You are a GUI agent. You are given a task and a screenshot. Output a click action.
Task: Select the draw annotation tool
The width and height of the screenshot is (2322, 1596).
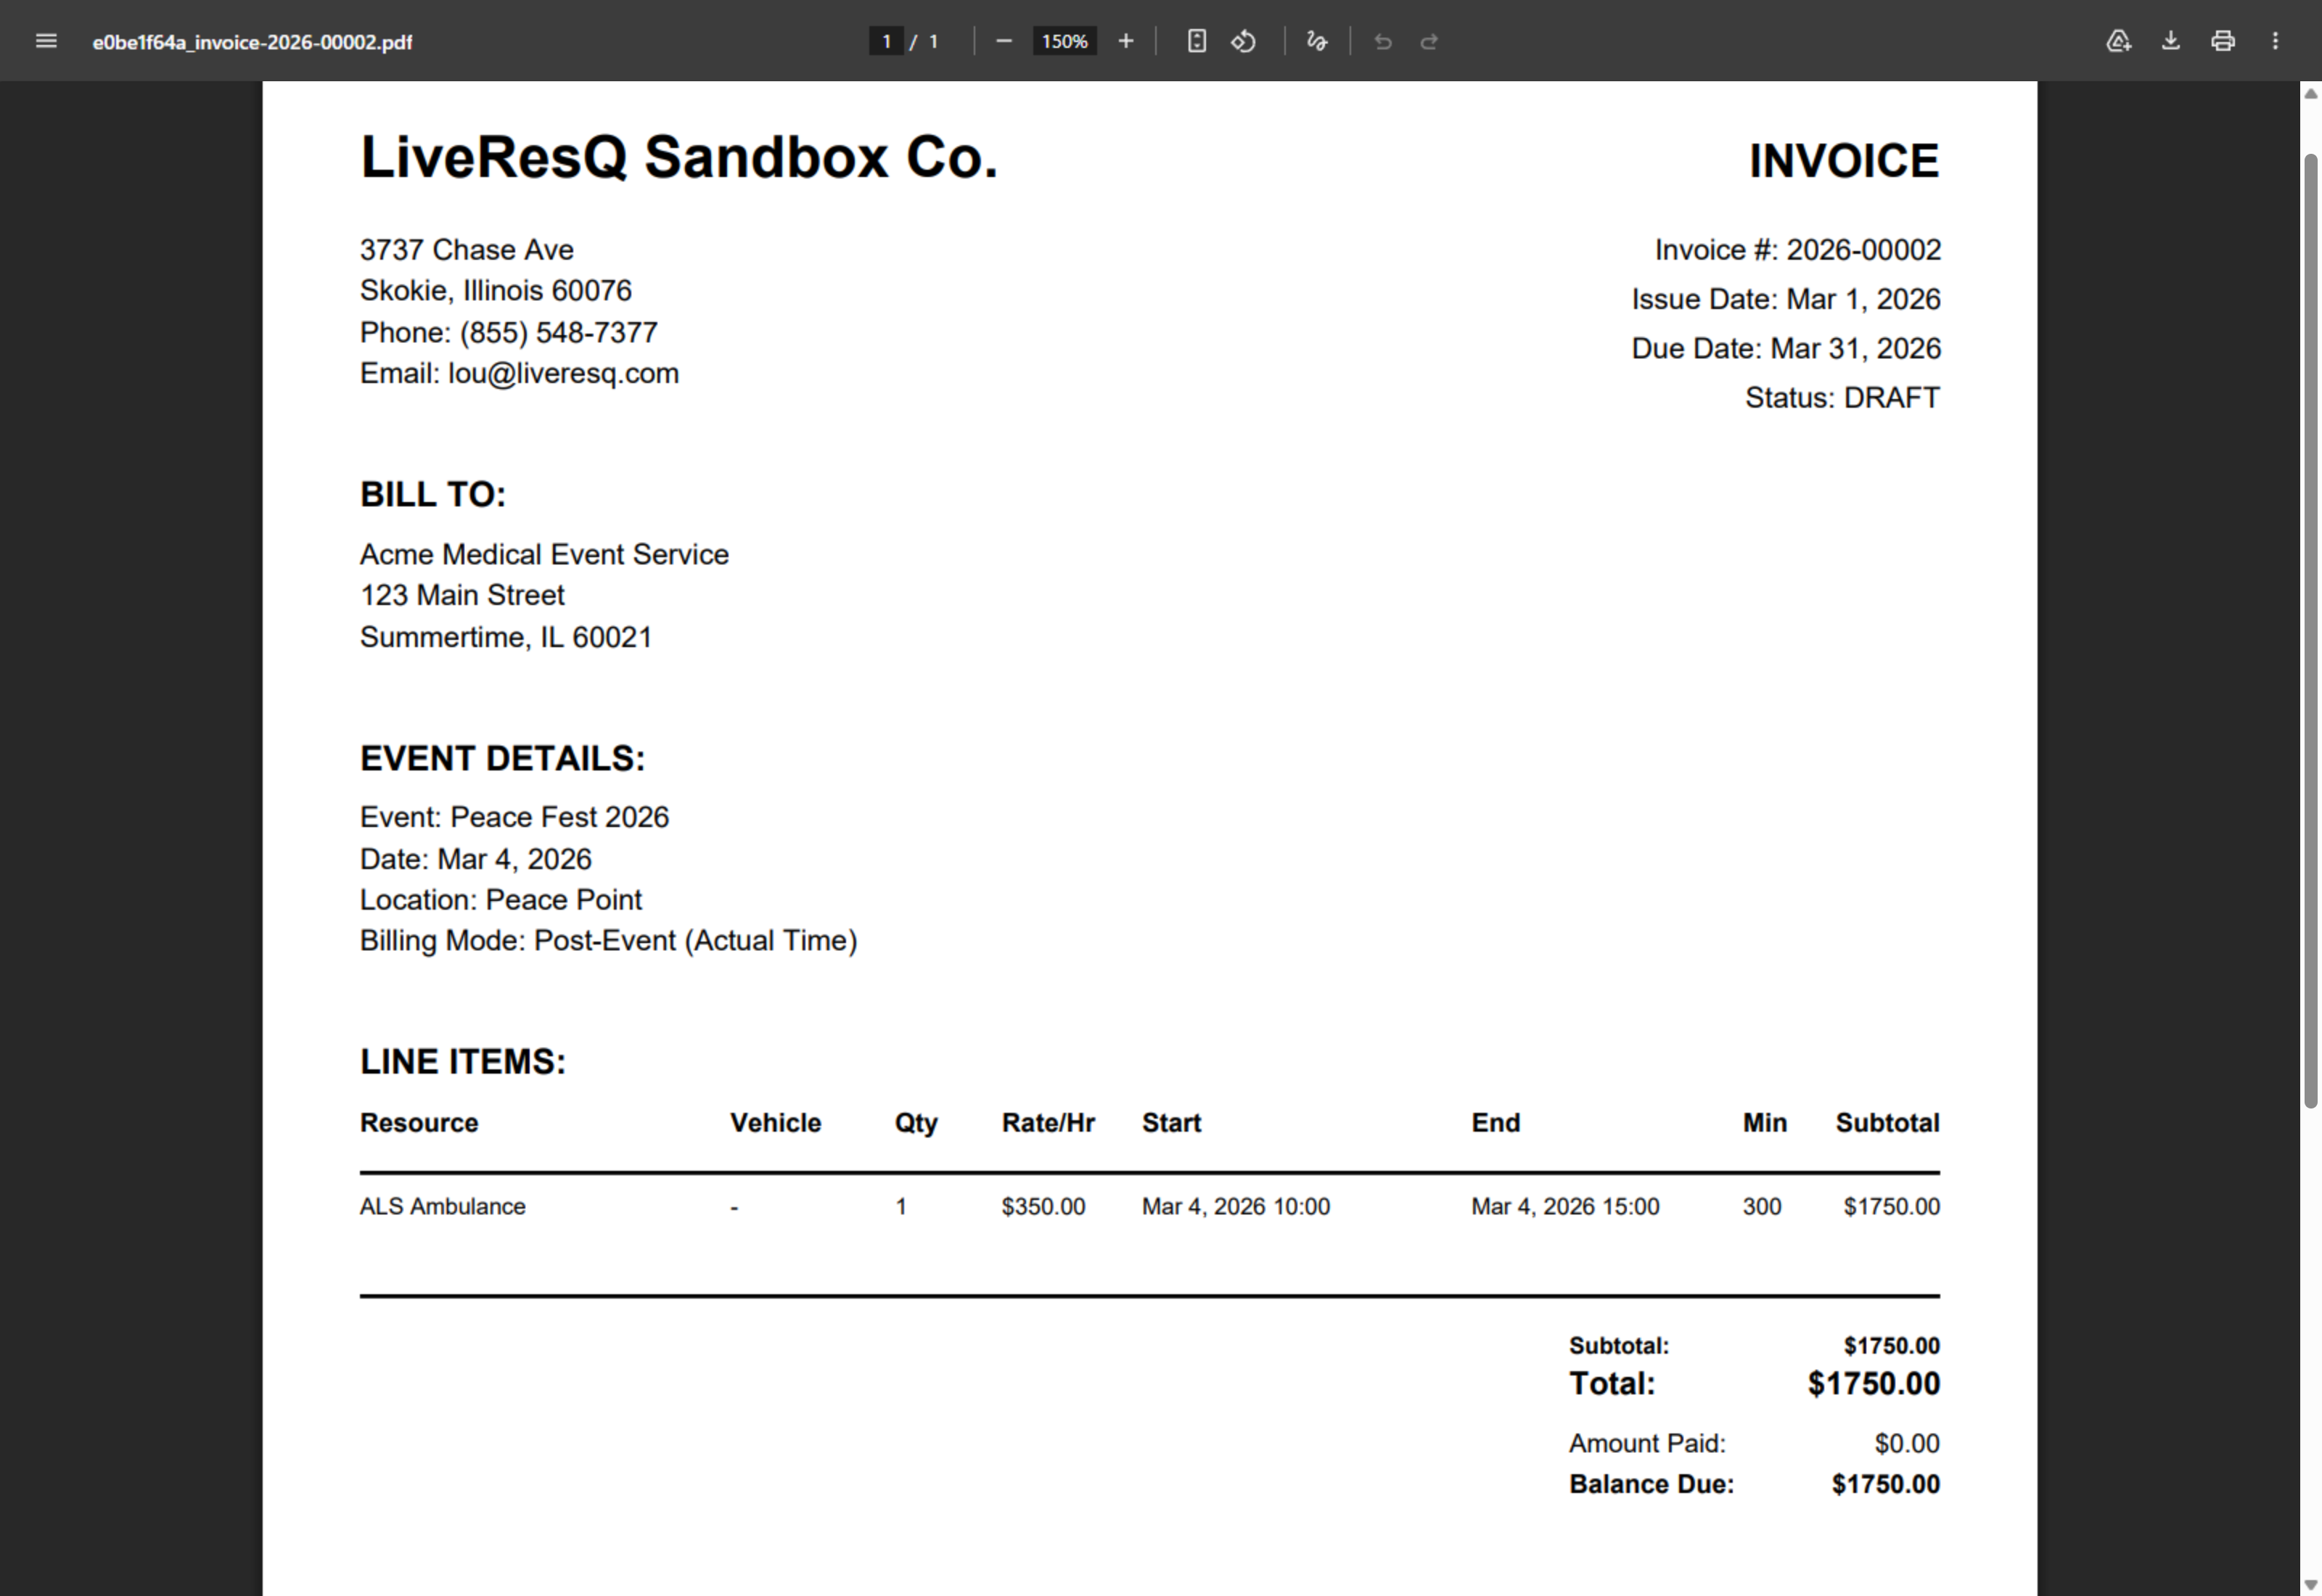coord(1317,41)
